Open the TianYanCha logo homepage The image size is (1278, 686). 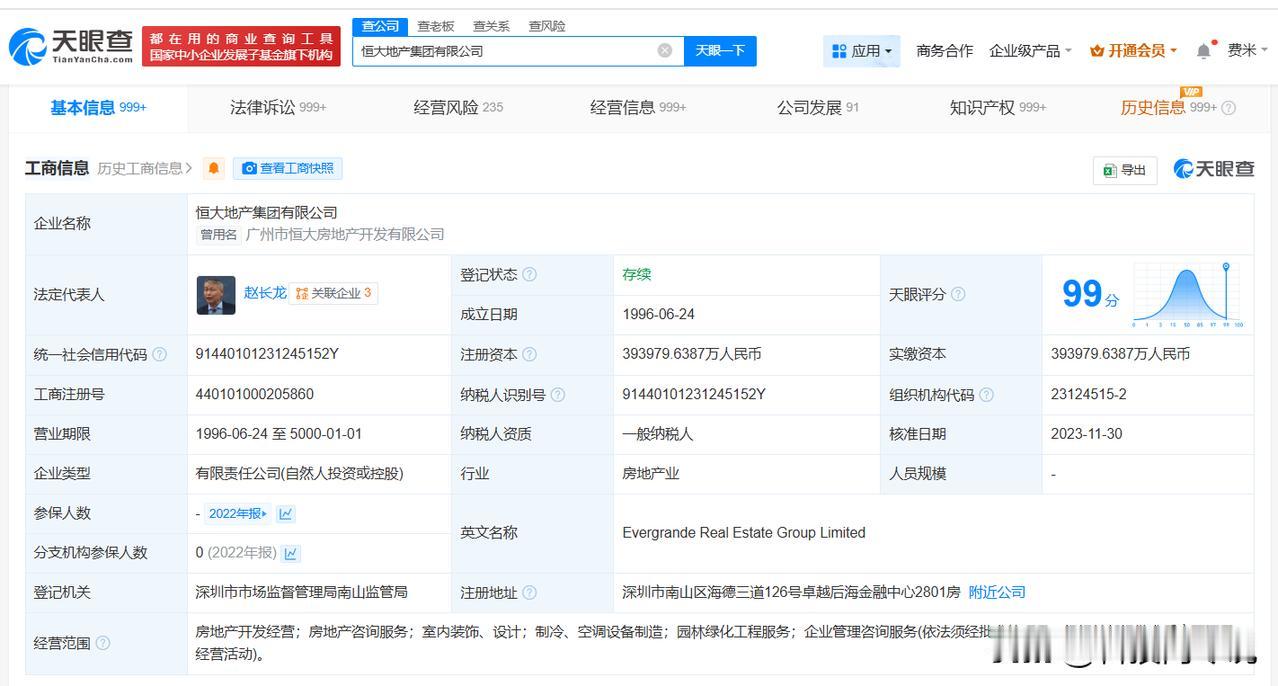point(71,46)
